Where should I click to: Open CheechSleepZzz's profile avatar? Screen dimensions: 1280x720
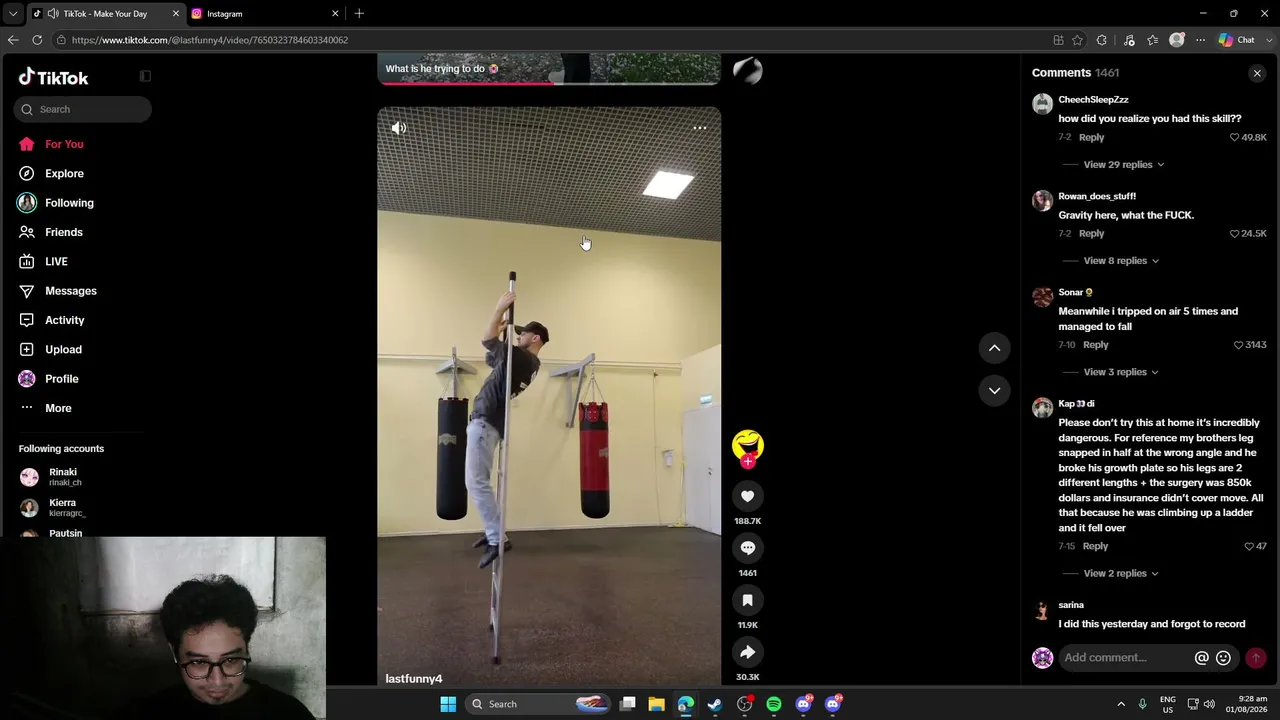(1042, 104)
